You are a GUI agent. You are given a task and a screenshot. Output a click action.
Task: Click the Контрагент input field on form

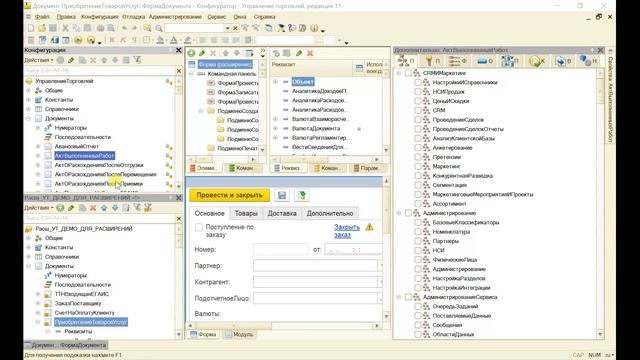315,282
